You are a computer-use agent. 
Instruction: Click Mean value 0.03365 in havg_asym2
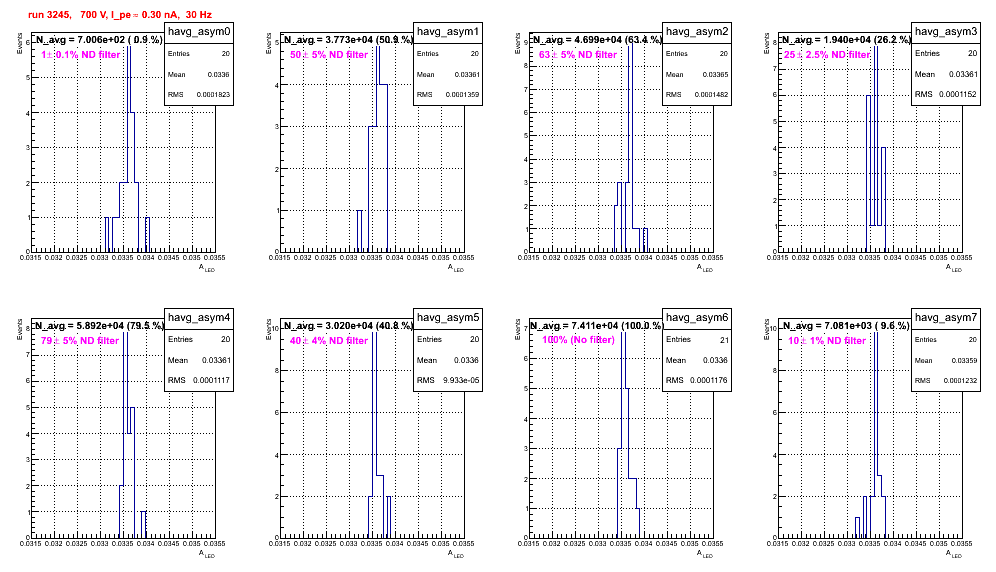click(x=715, y=74)
